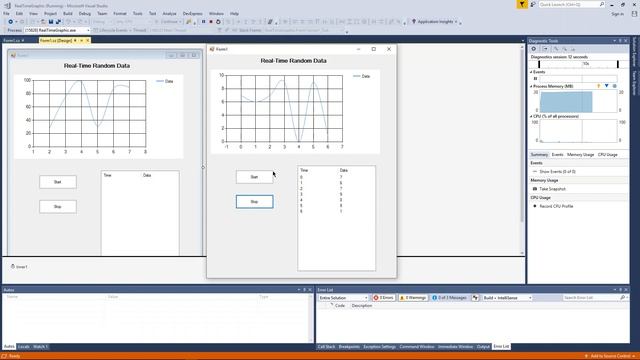
Task: Save all files from the toolbar
Action: coord(58,22)
